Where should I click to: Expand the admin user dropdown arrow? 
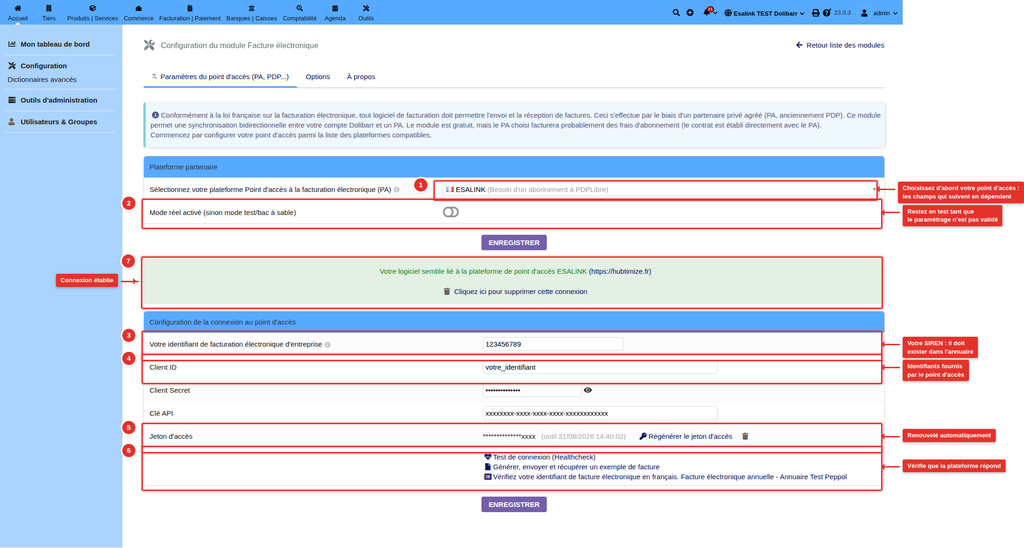click(895, 13)
